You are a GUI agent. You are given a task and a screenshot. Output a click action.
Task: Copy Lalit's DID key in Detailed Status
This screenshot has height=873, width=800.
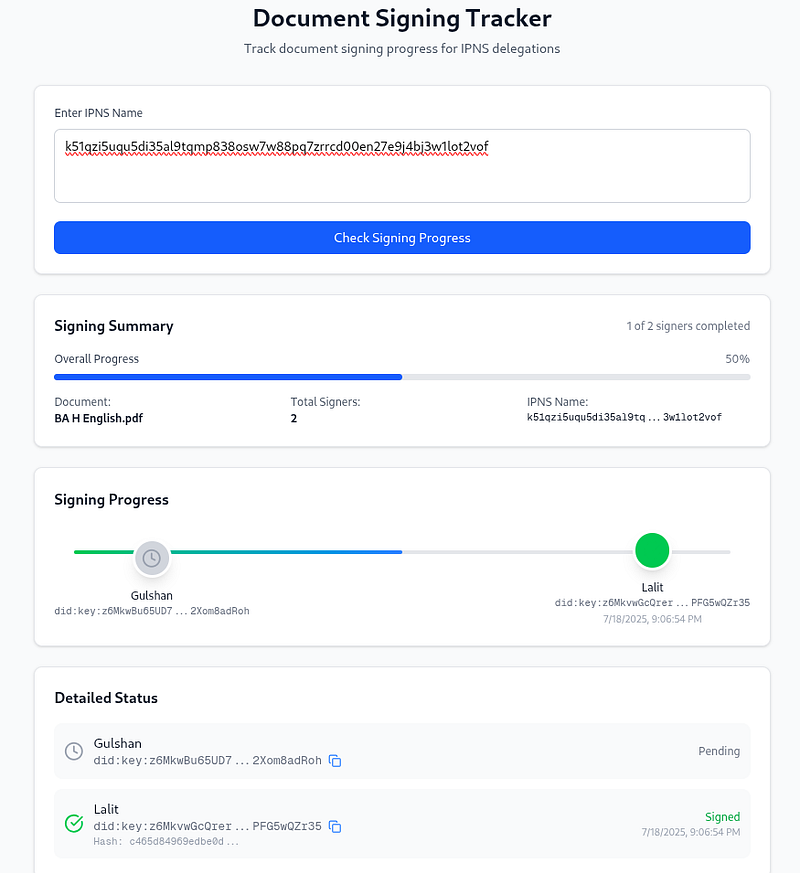pos(335,827)
